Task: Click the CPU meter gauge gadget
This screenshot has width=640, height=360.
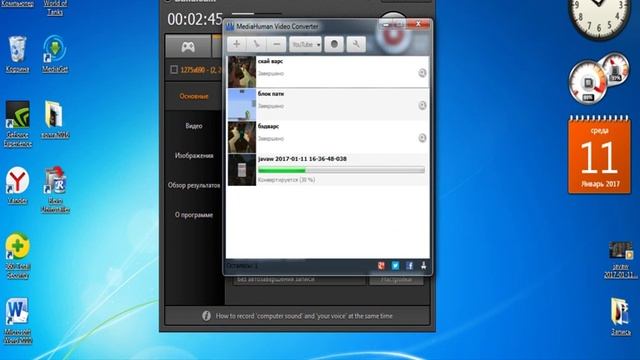Action: tap(588, 83)
